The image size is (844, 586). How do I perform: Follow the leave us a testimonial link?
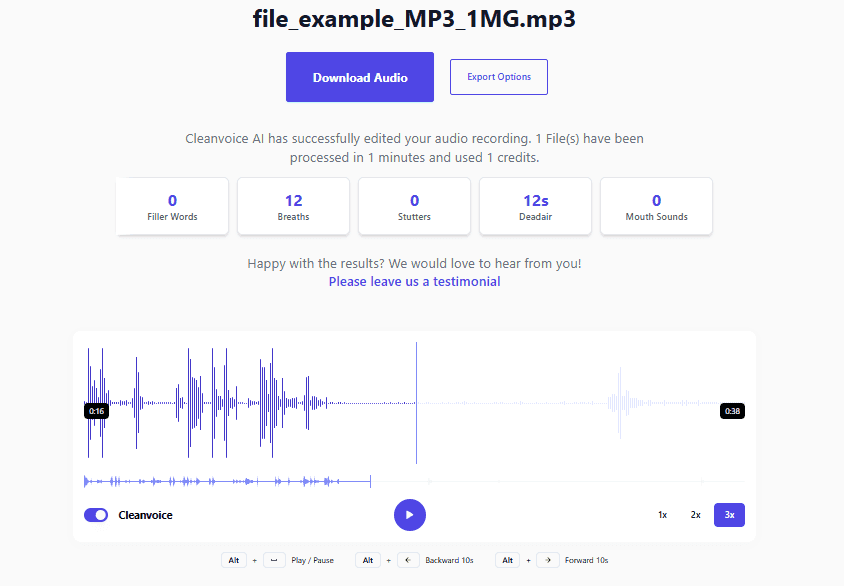point(414,282)
